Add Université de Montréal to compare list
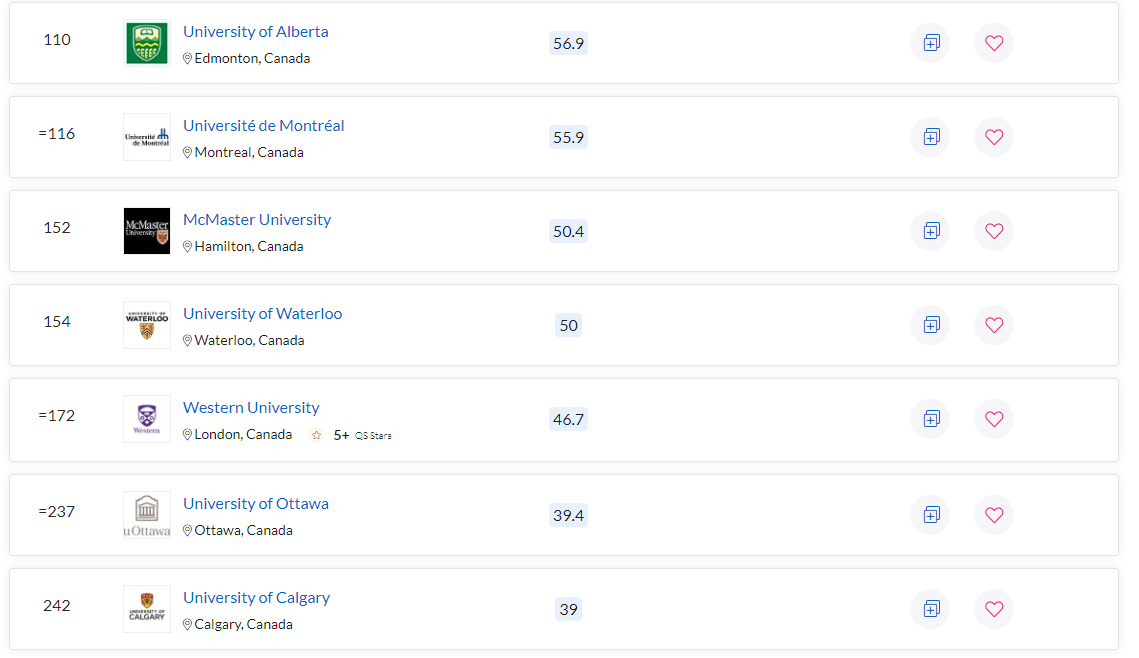Viewport: 1139px width, 658px height. point(931,137)
